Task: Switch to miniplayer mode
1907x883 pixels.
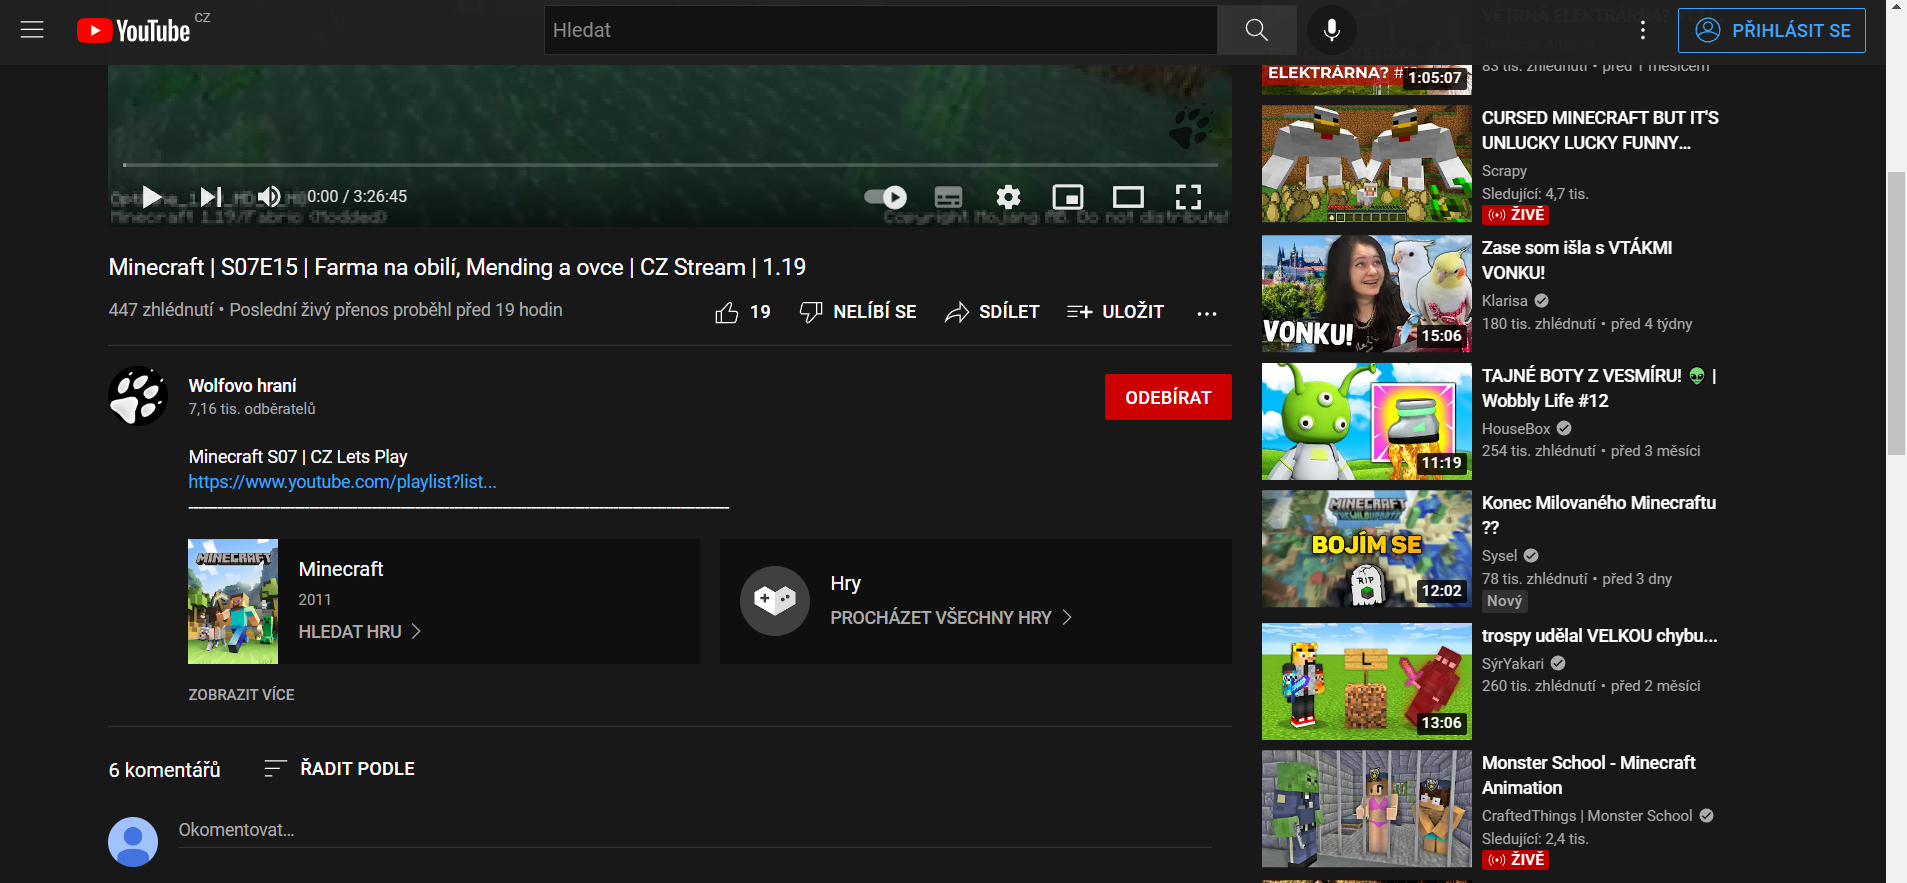Action: pos(1068,197)
